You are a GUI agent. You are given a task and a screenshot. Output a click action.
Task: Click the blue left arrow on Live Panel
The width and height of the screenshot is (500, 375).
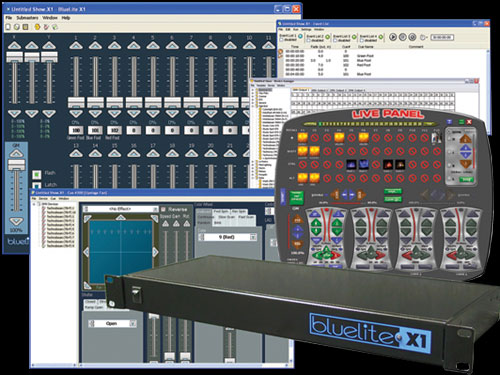(x=345, y=194)
